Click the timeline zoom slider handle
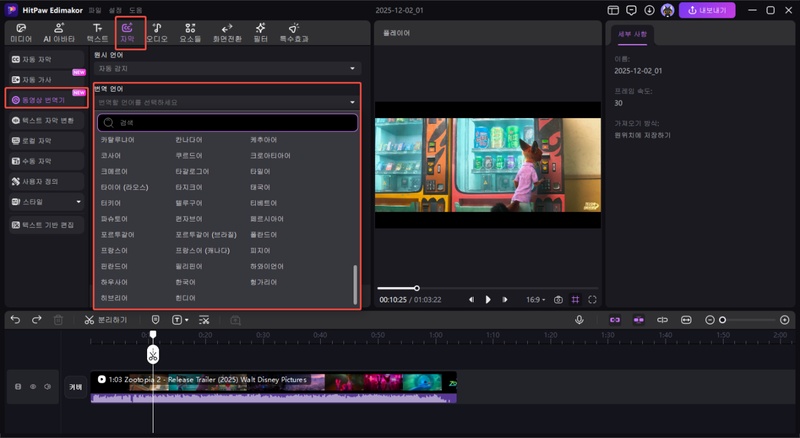This screenshot has width=800, height=438. 722,319
